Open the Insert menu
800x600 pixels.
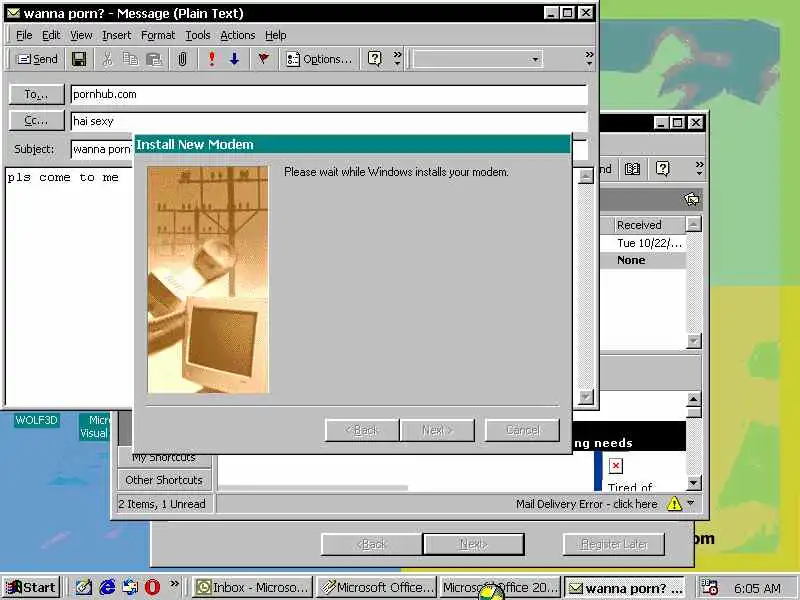[x=116, y=35]
